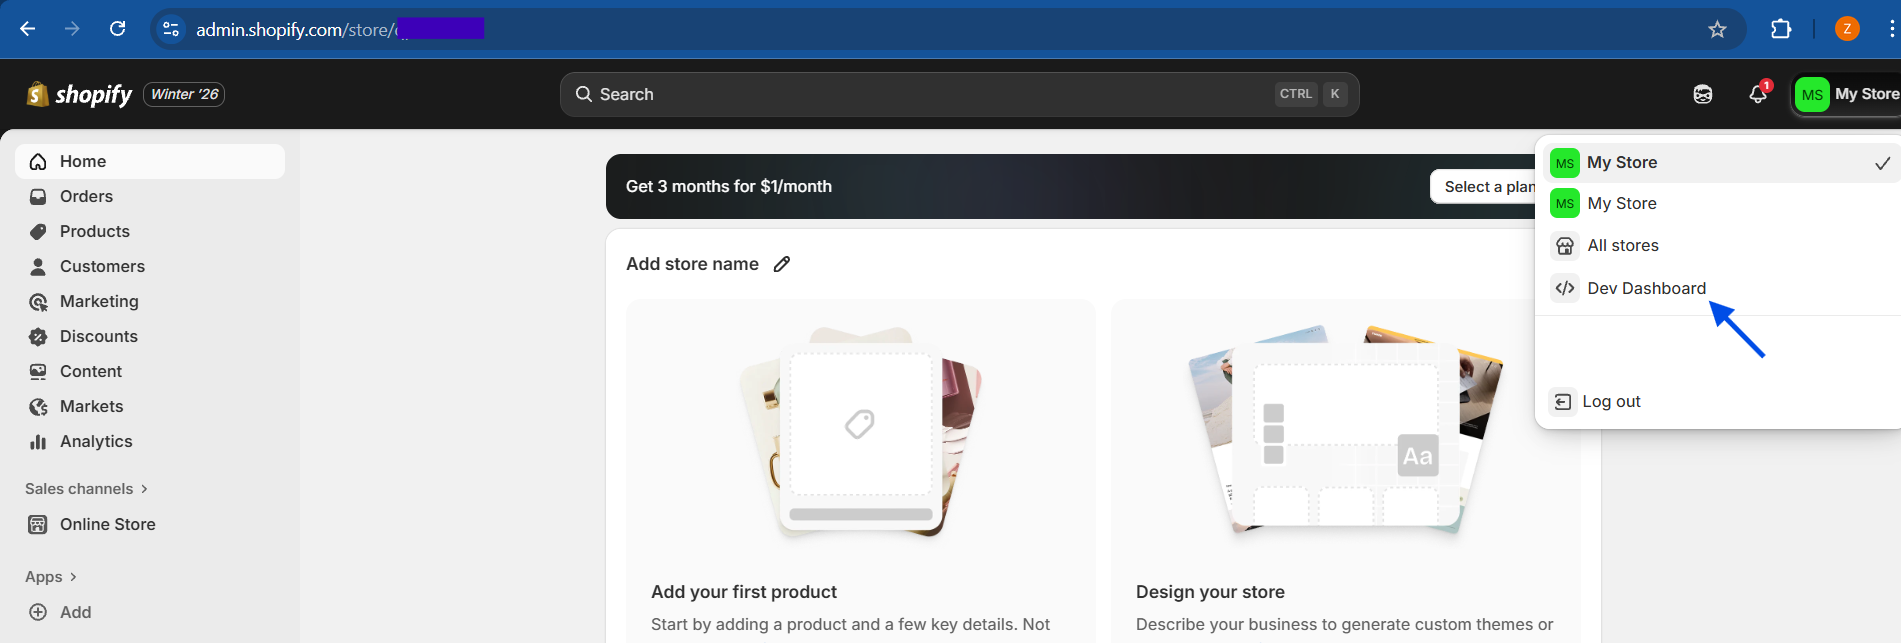Screen dimensions: 1901x643
Task: Reload the page with the refresh icon
Action: 117,29
